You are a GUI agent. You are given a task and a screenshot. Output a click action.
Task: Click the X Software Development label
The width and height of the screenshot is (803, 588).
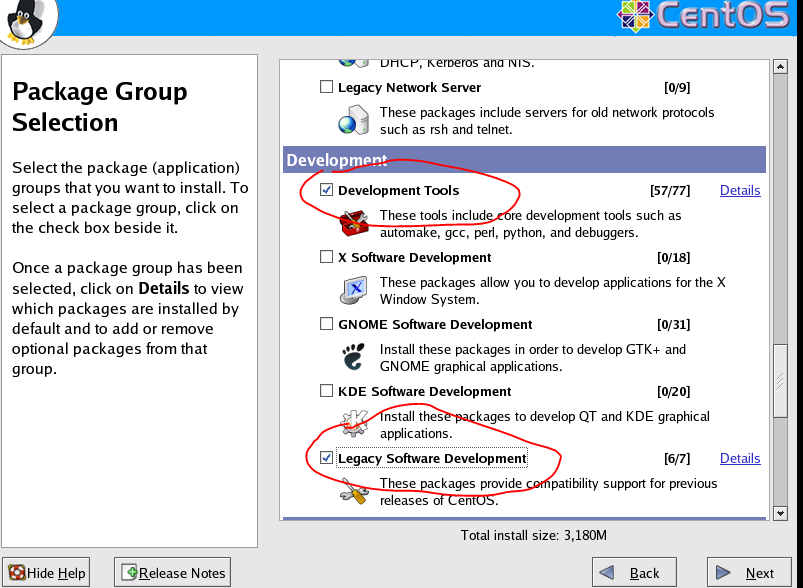414,258
